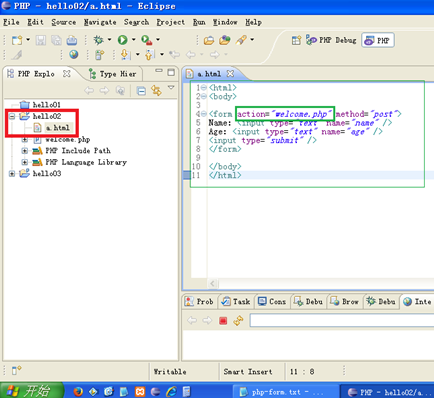434x398 pixels.
Task: Click the Next Annotation arrow icon
Action: pos(125,54)
